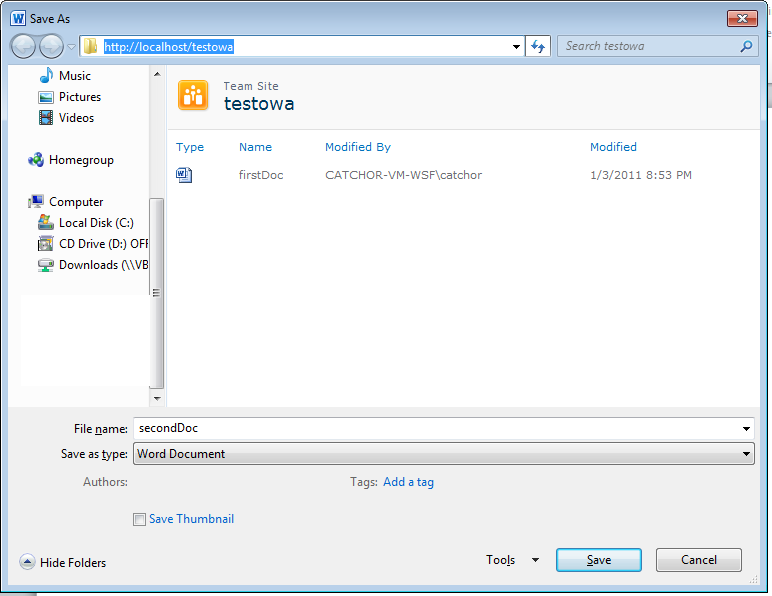Screen dimensions: 772x596
Task: Click the Pictures library icon
Action: click(x=46, y=97)
